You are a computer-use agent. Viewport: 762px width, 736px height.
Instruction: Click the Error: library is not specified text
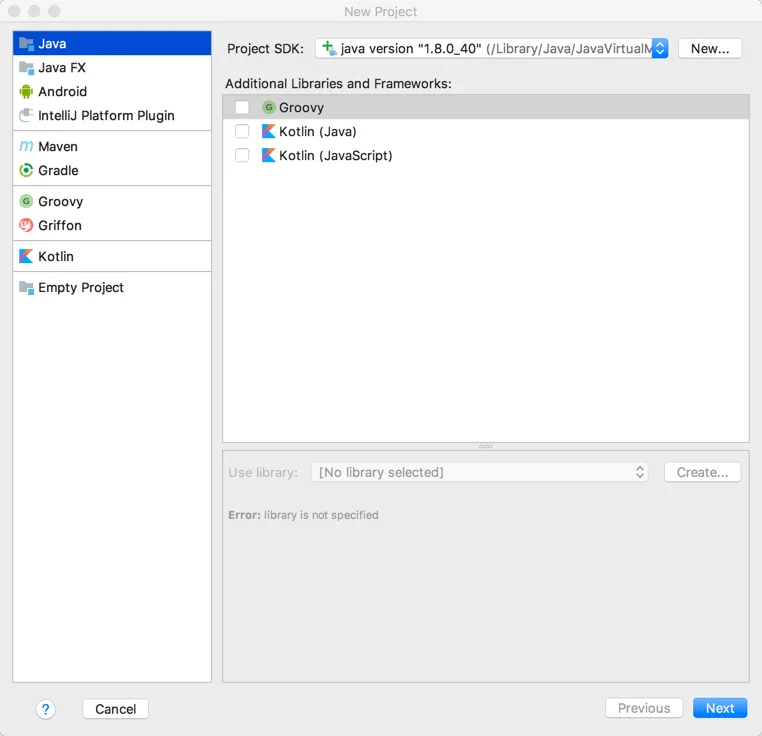click(303, 515)
